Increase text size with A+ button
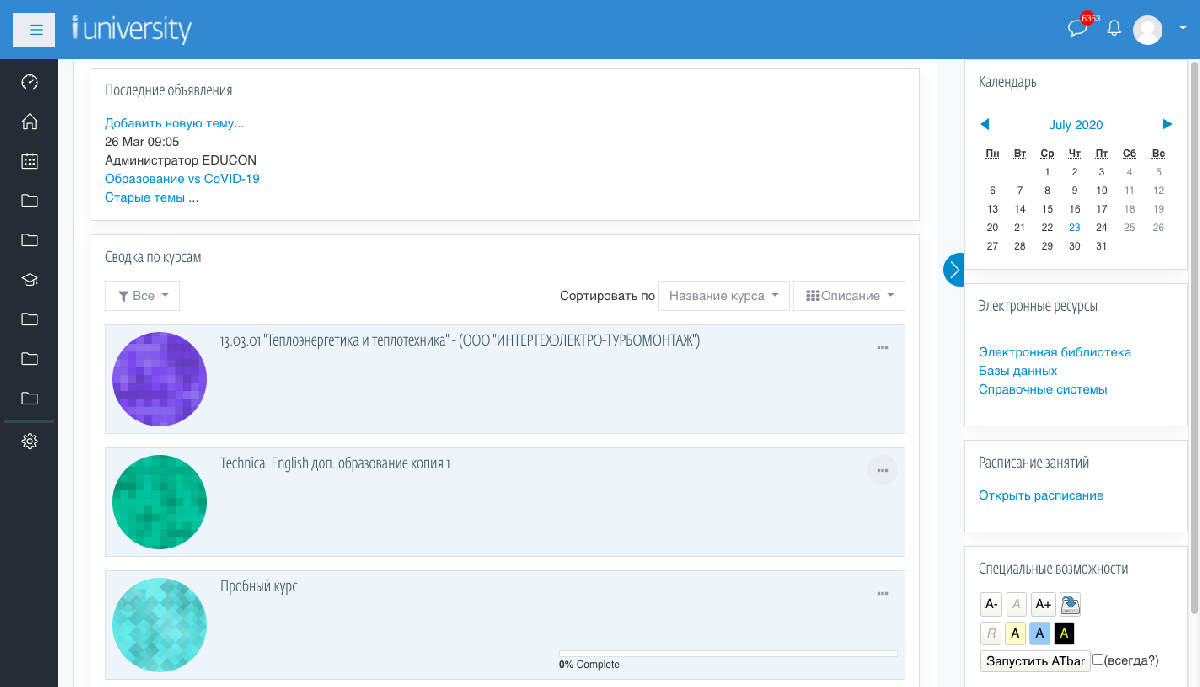The height and width of the screenshot is (687, 1200). click(1043, 604)
